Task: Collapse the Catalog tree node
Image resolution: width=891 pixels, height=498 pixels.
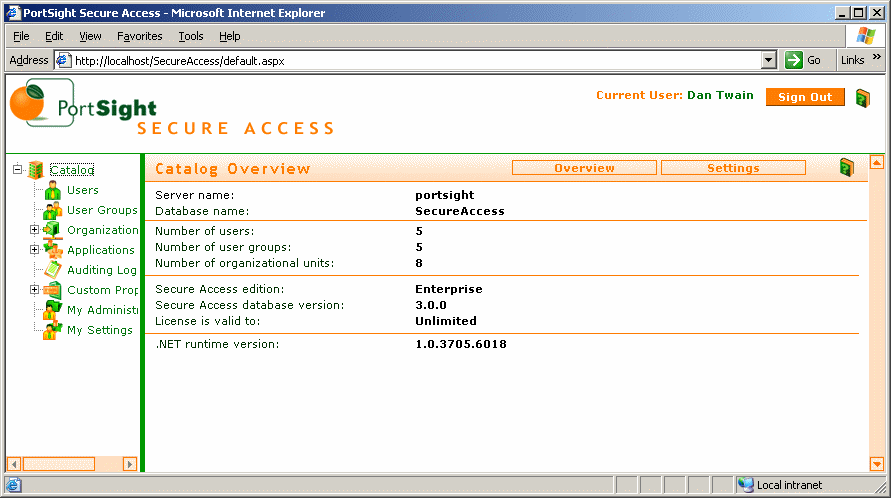Action: click(x=18, y=169)
